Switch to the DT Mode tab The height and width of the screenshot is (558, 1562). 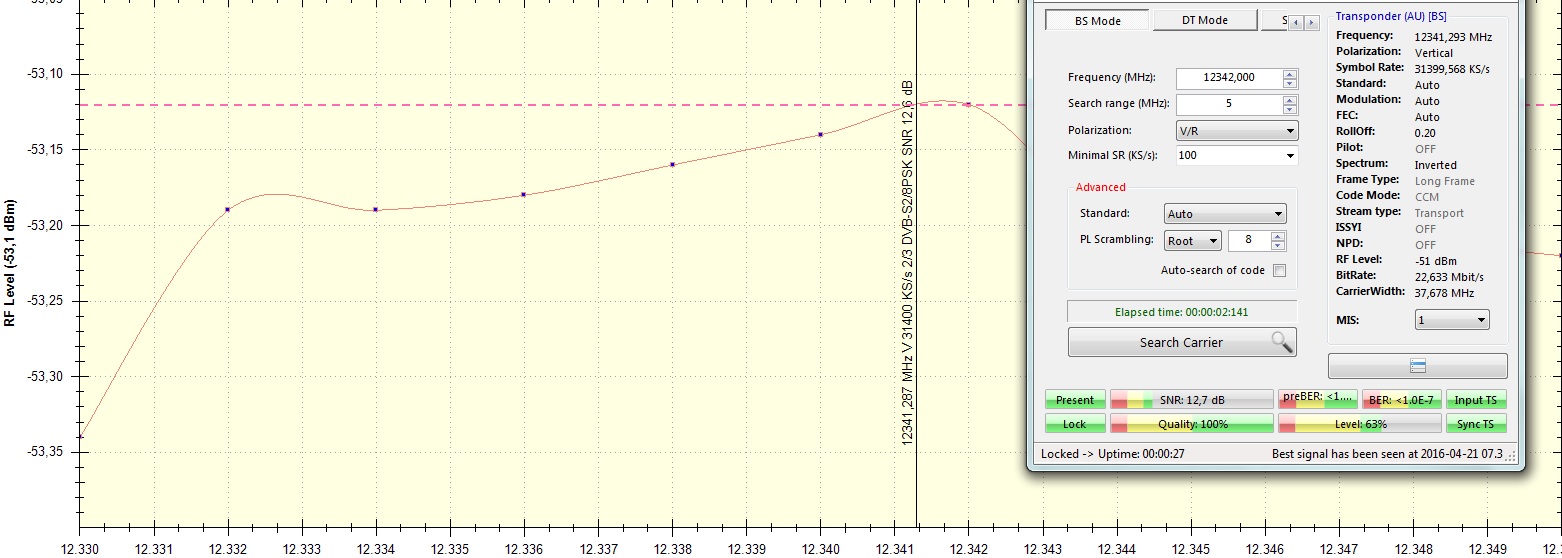pyautogui.click(x=1204, y=20)
